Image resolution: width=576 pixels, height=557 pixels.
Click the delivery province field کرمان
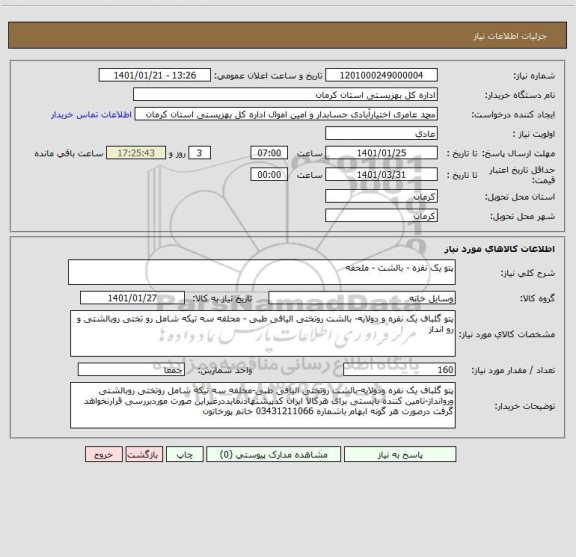pos(381,197)
